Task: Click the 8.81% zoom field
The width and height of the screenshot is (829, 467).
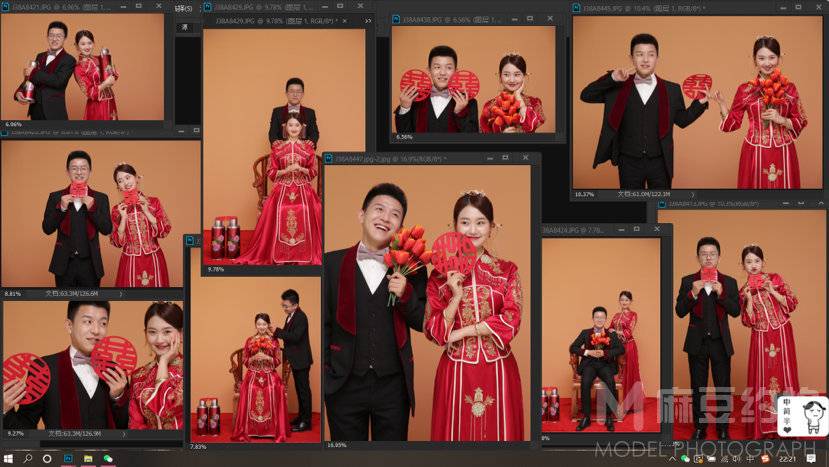Action: pyautogui.click(x=13, y=294)
